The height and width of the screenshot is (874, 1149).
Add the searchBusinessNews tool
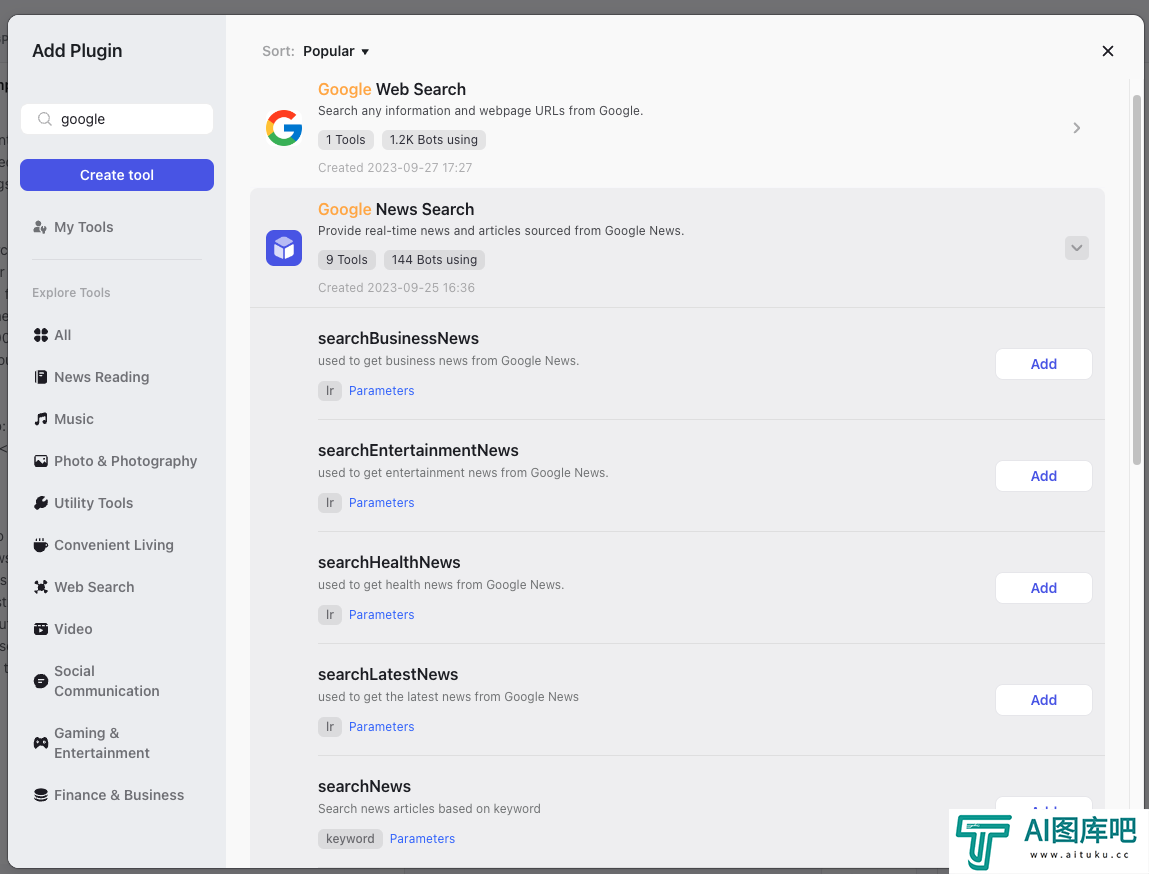[x=1043, y=364]
